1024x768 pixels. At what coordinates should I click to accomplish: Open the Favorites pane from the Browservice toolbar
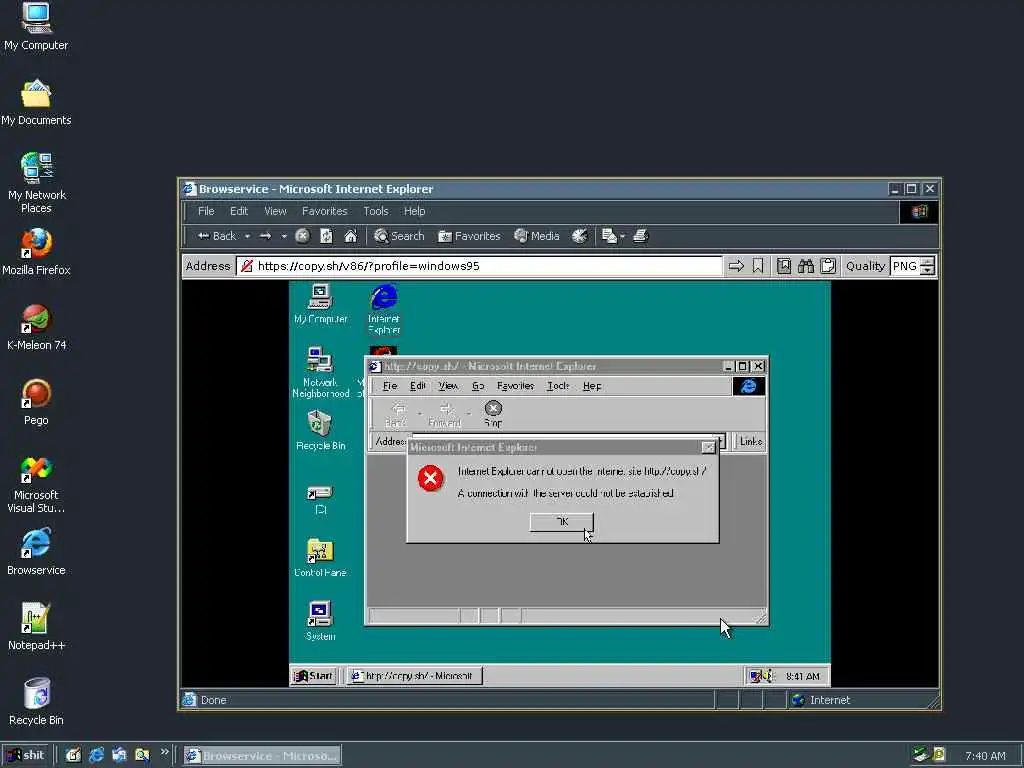click(x=469, y=236)
